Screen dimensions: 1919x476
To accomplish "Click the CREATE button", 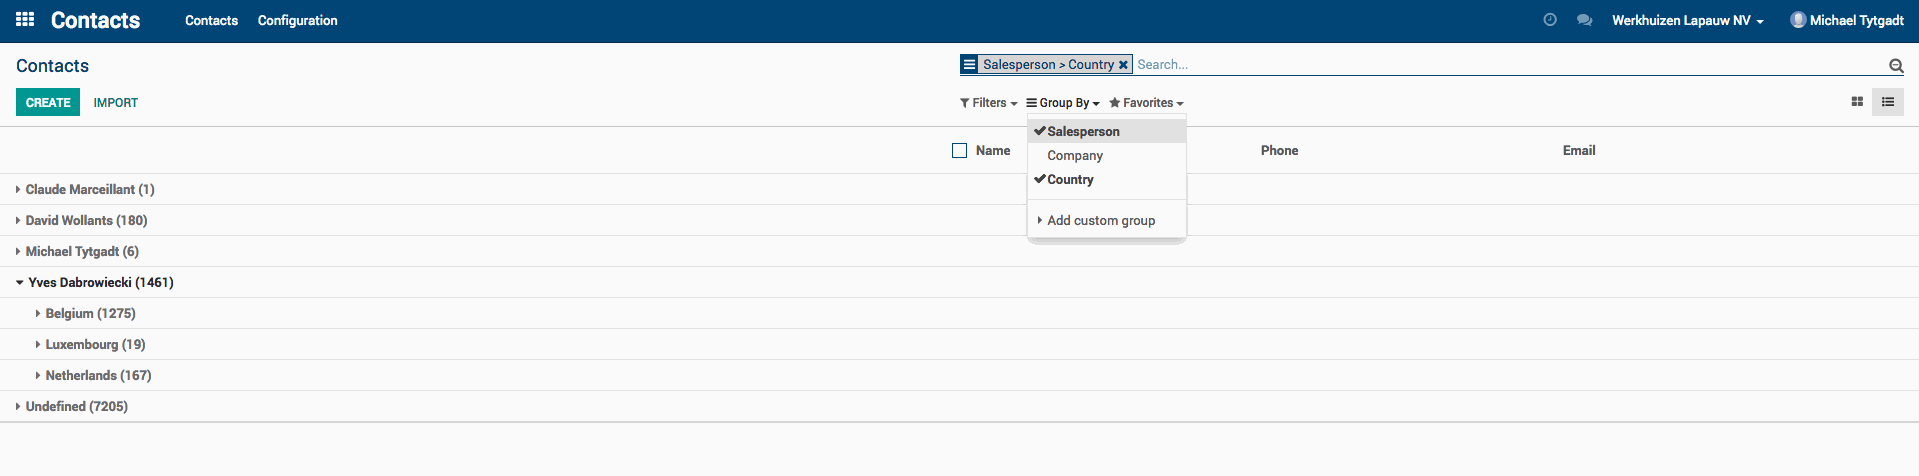I will [x=48, y=102].
